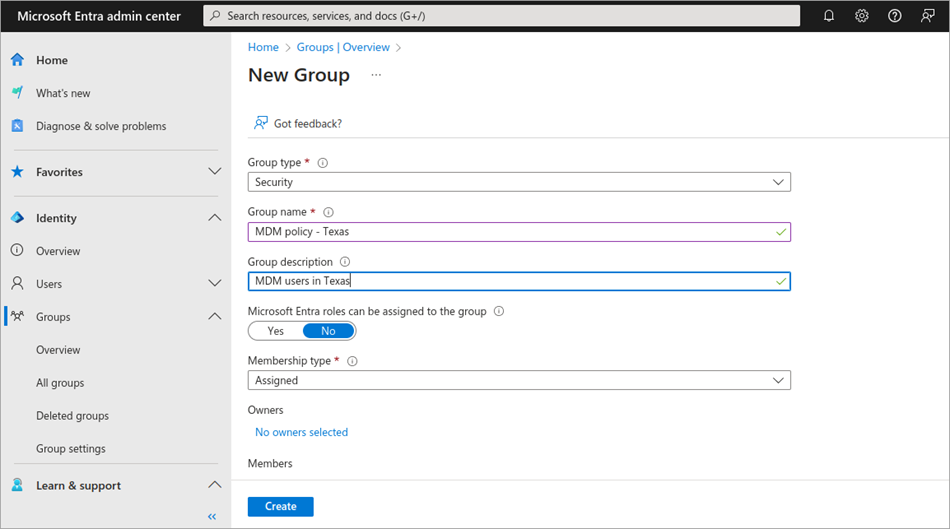Collapse the sidebar with double chevron
The width and height of the screenshot is (950, 529).
212,516
